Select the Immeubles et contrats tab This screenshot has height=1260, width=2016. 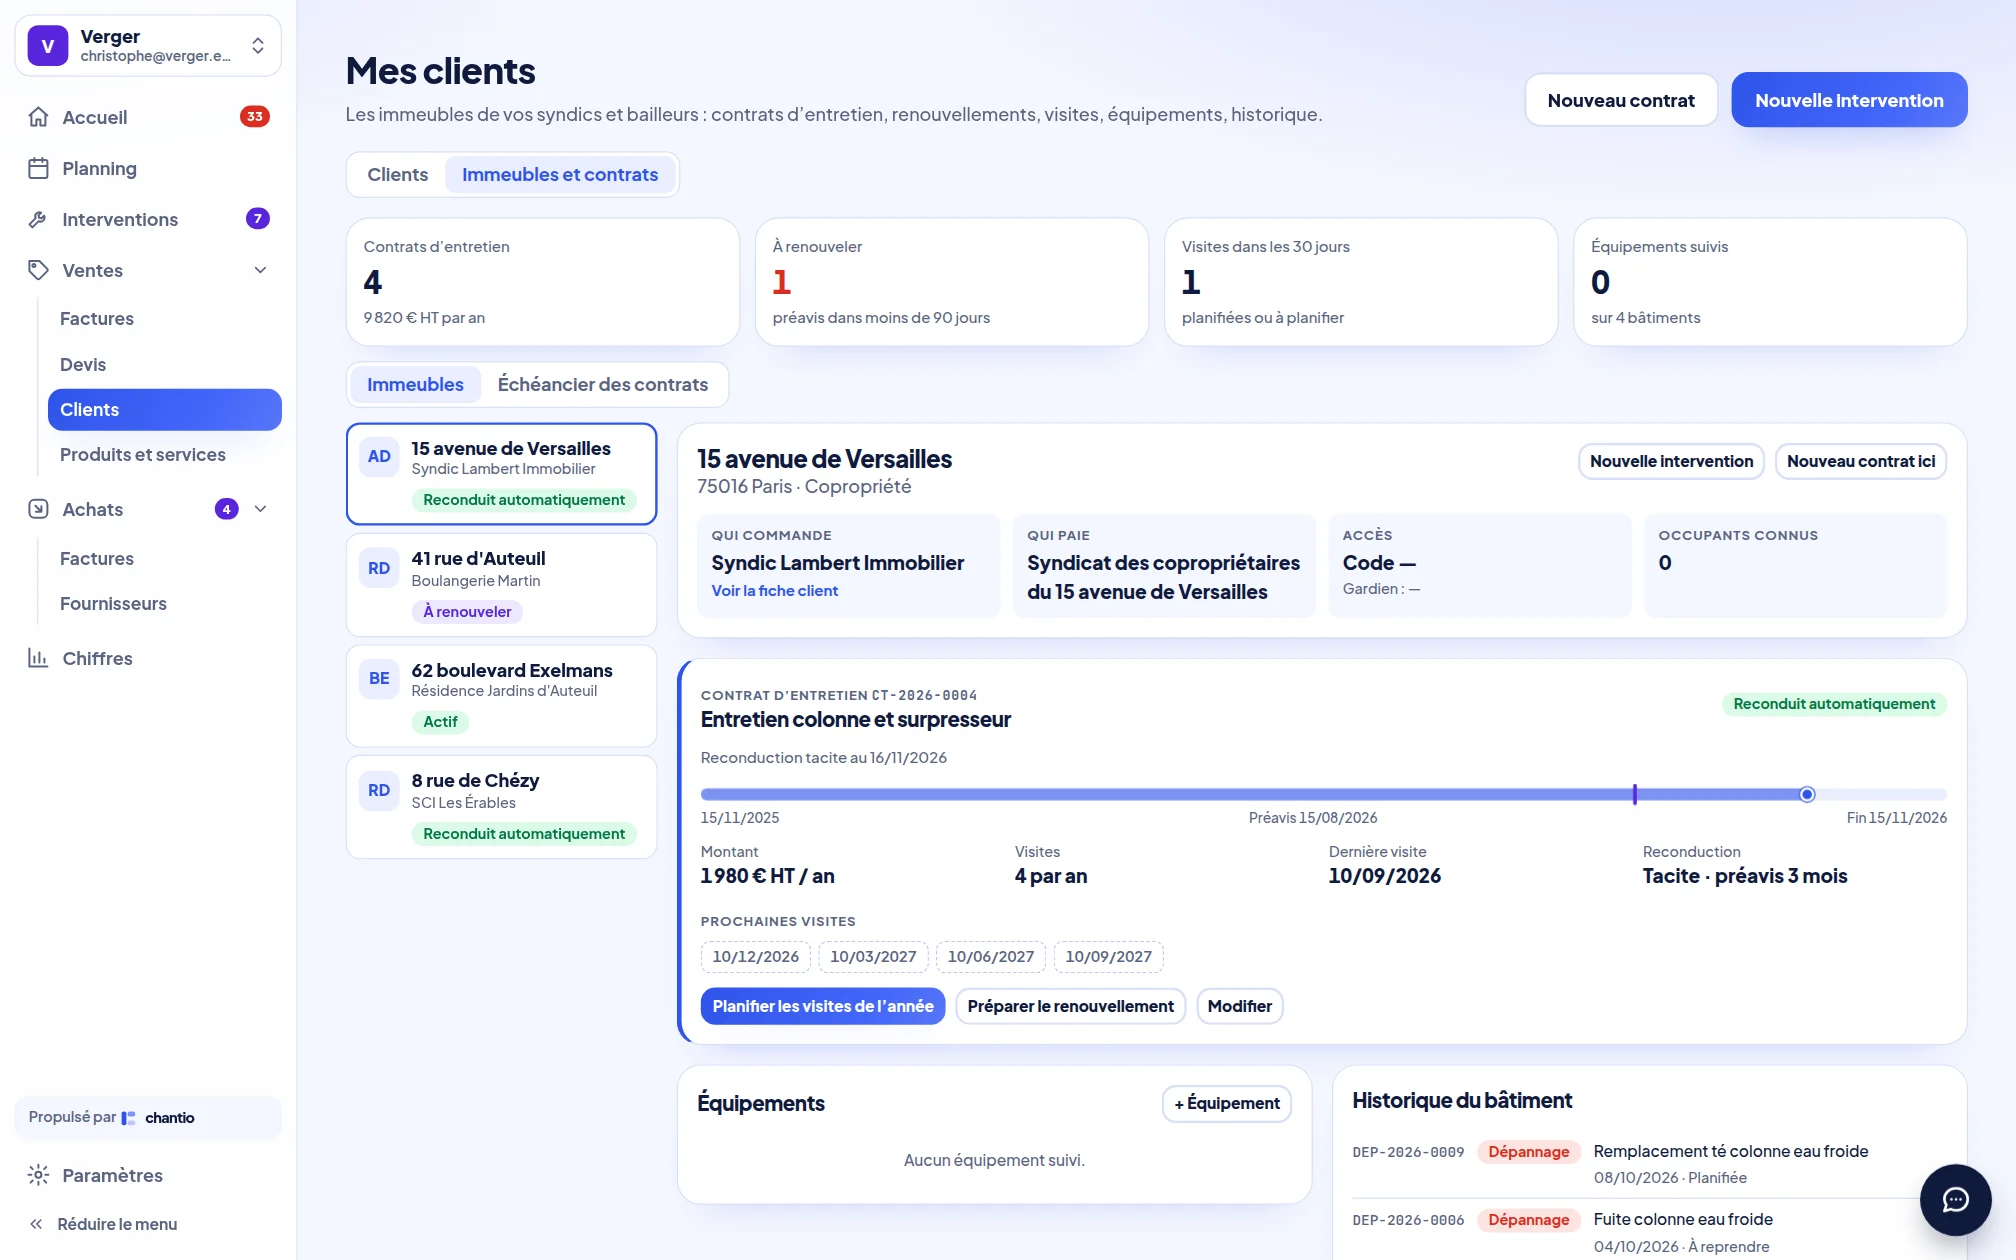tap(560, 175)
